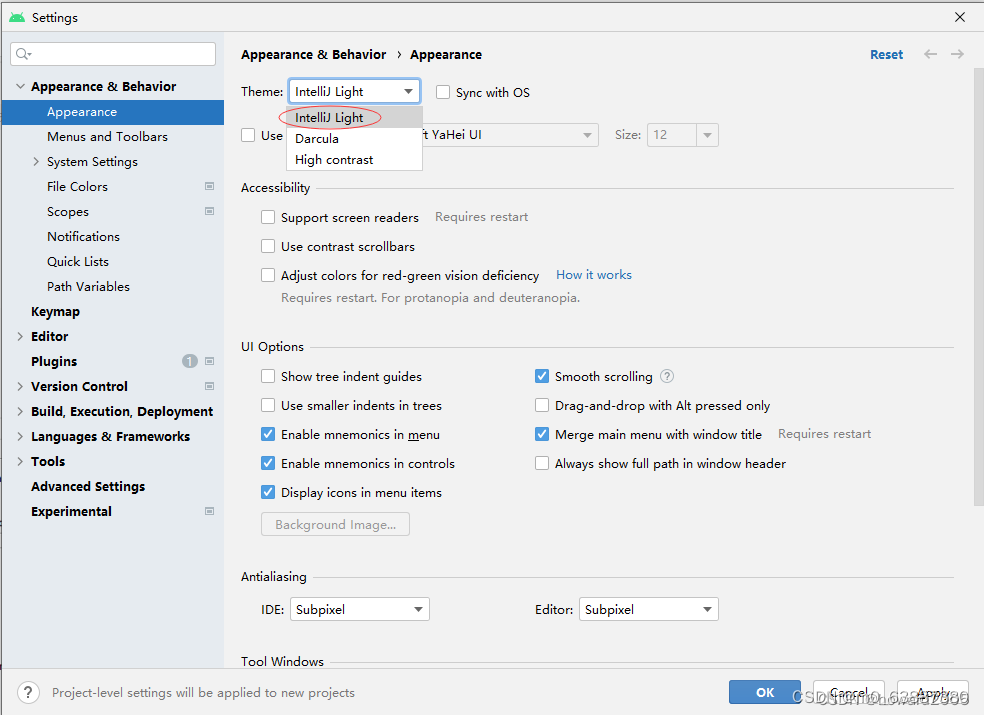Enable Show tree indent guides
The width and height of the screenshot is (984, 715).
coord(268,376)
